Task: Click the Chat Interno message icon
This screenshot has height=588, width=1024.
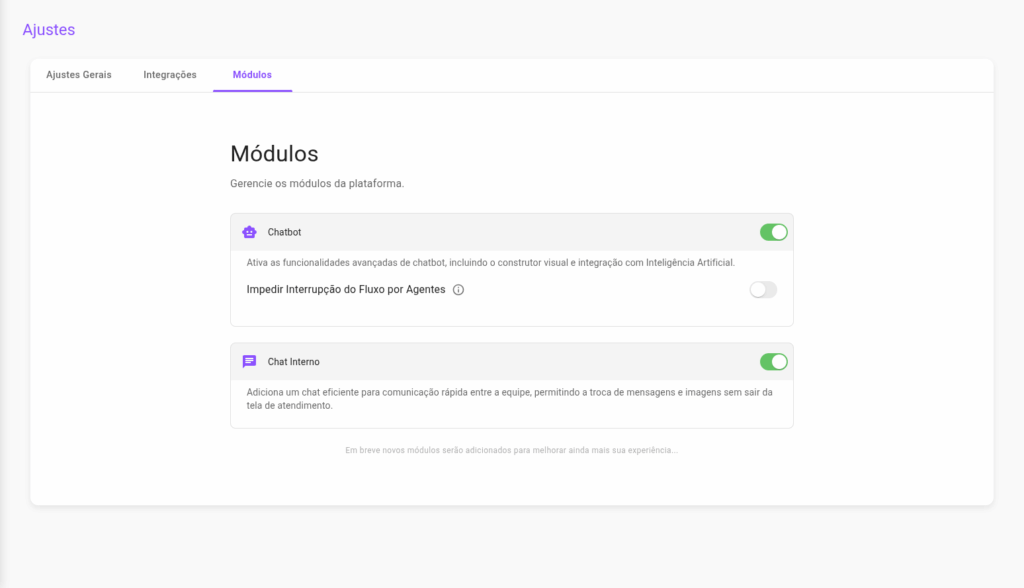Action: point(249,362)
